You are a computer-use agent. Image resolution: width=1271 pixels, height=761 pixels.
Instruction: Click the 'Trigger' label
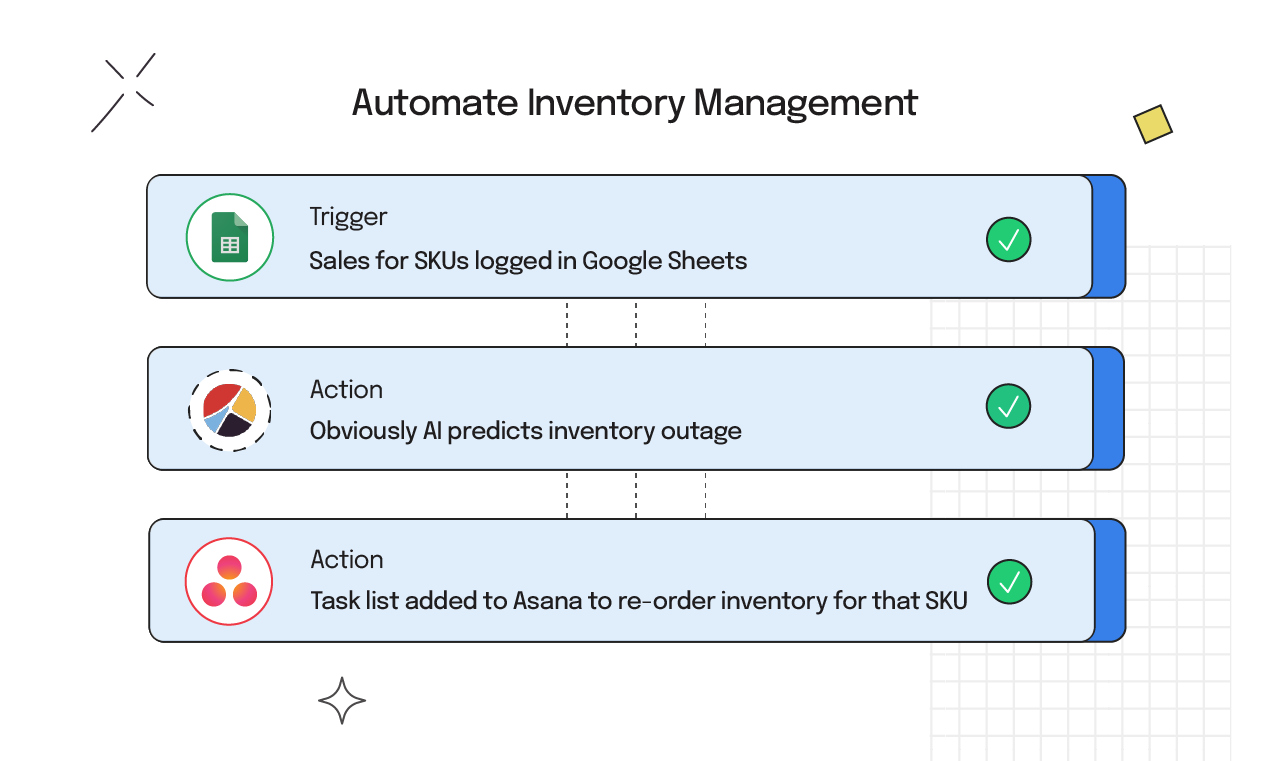coord(348,217)
